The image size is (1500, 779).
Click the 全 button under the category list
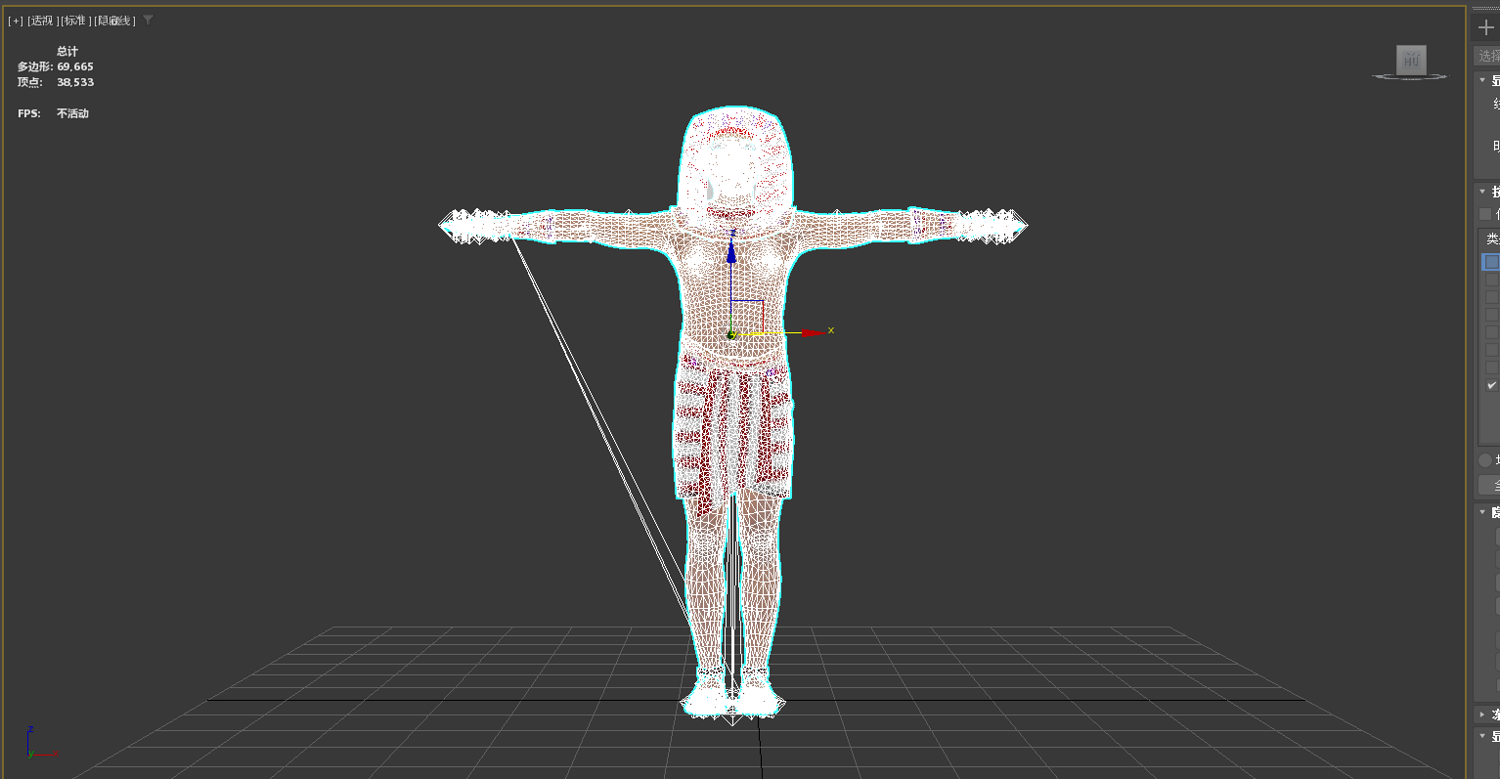tap(1489, 485)
